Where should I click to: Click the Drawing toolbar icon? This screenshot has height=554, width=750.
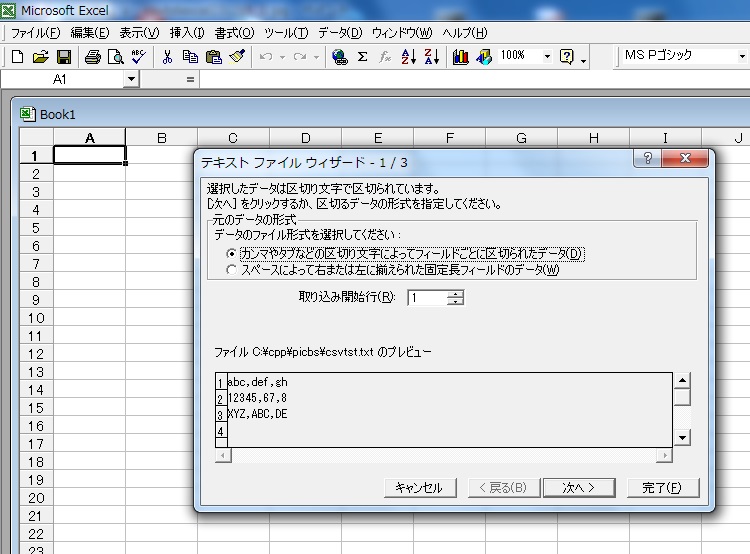[x=484, y=57]
